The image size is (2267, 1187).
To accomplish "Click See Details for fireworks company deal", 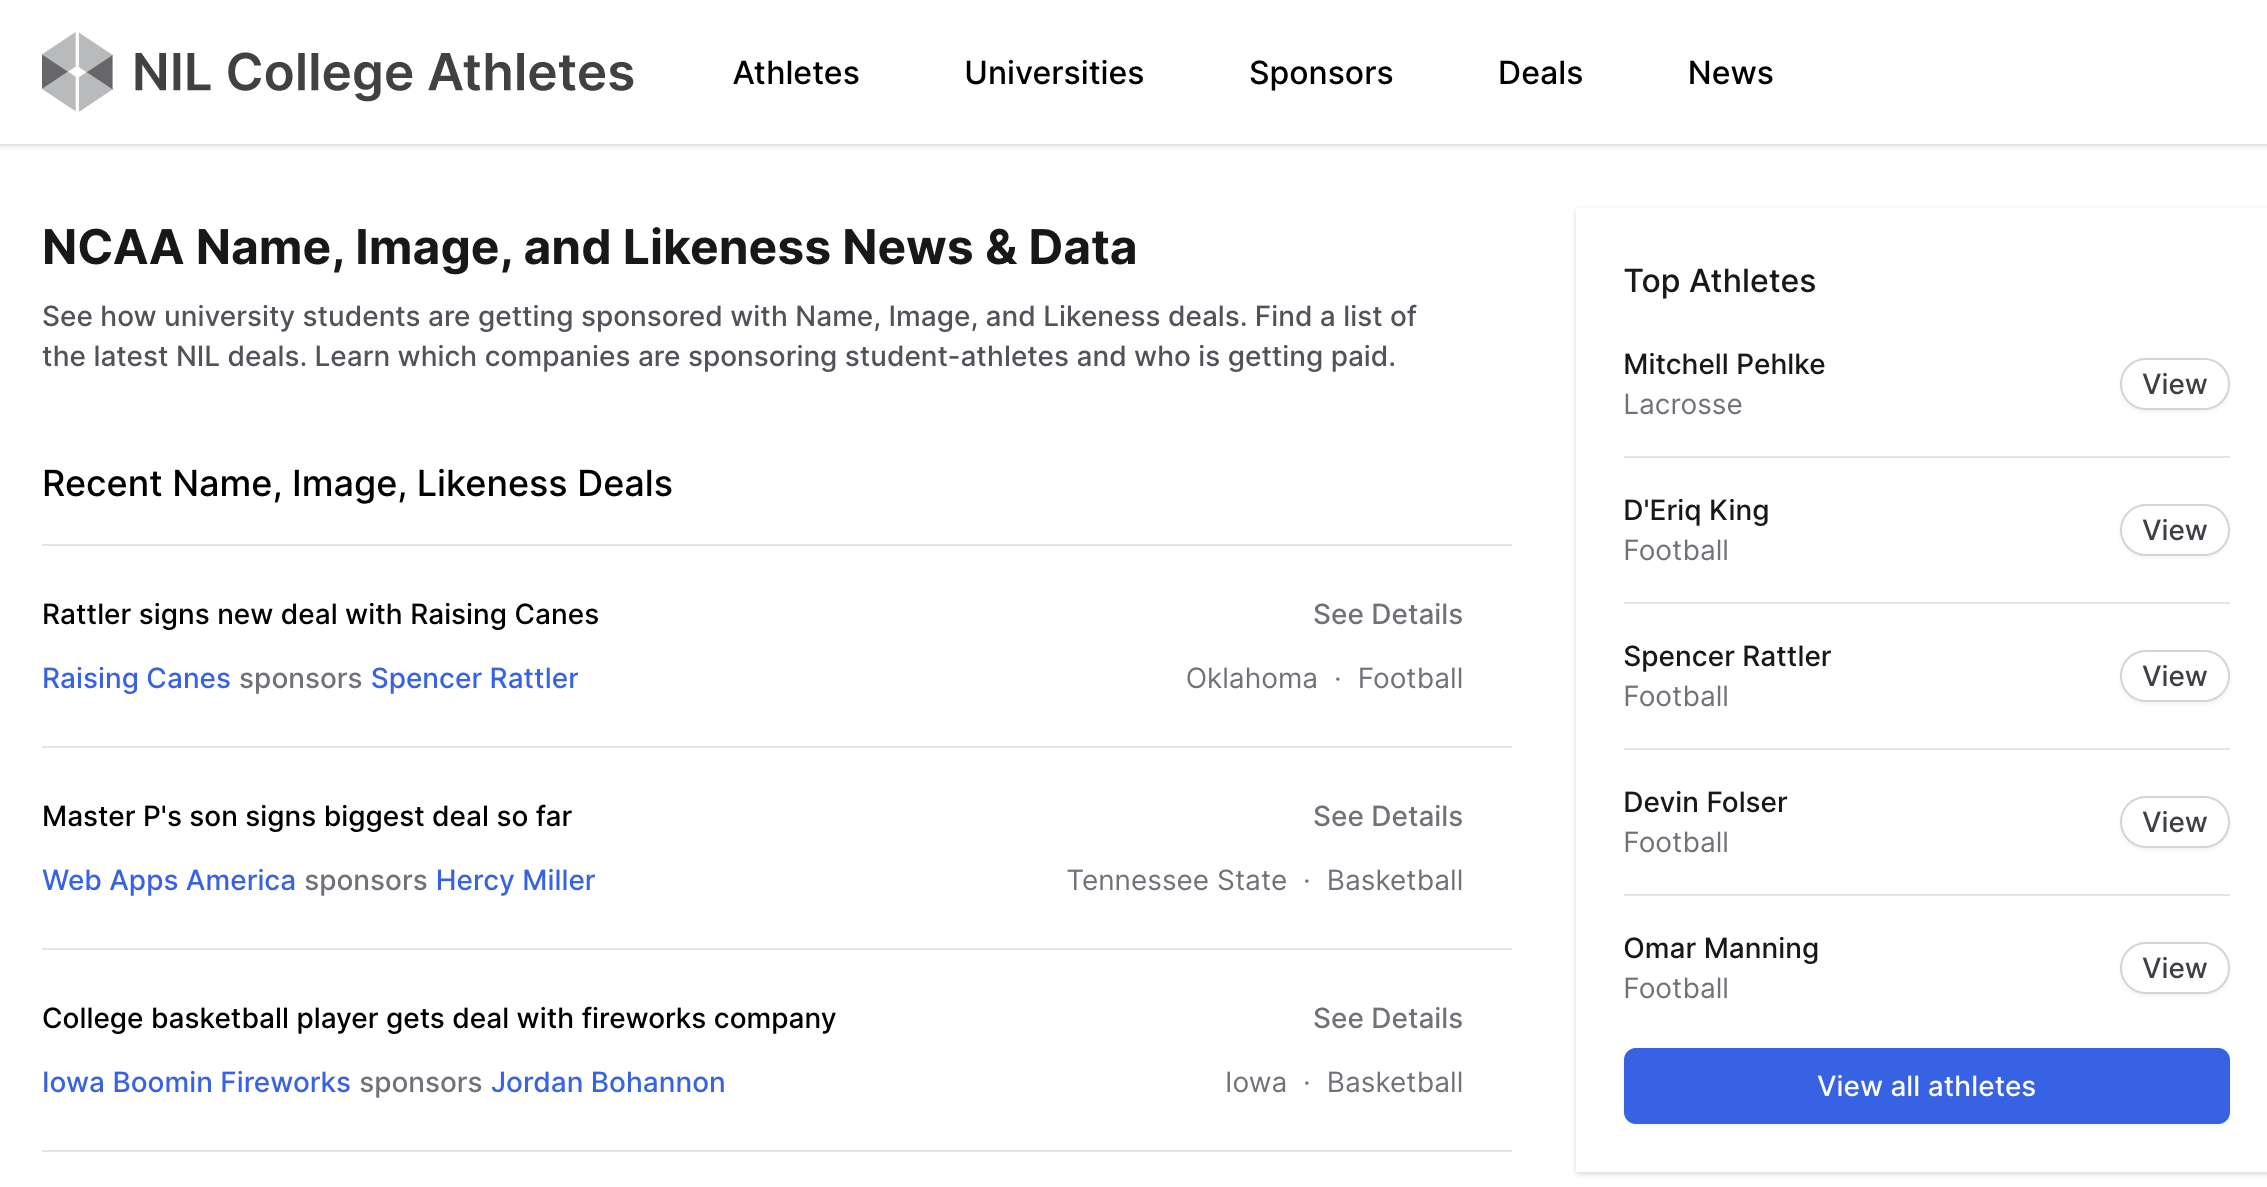I will [1386, 1018].
